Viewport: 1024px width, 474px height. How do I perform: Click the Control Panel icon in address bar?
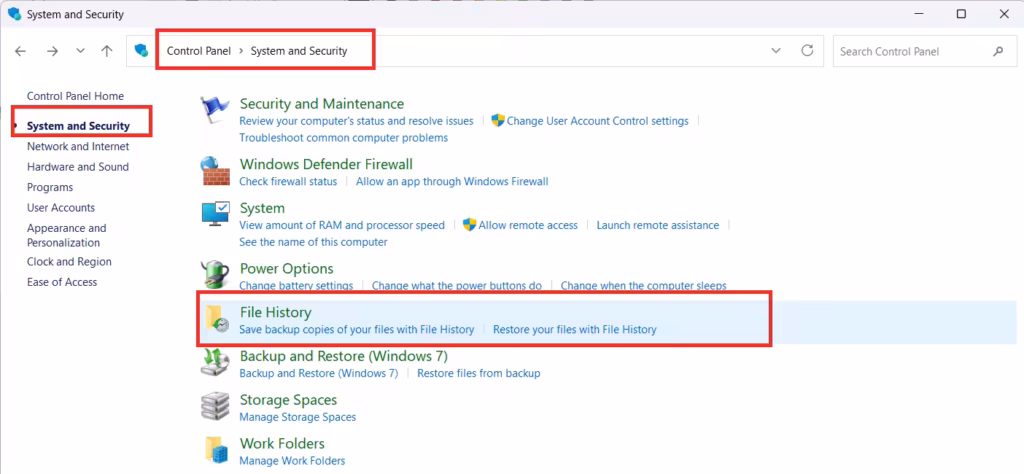[142, 51]
